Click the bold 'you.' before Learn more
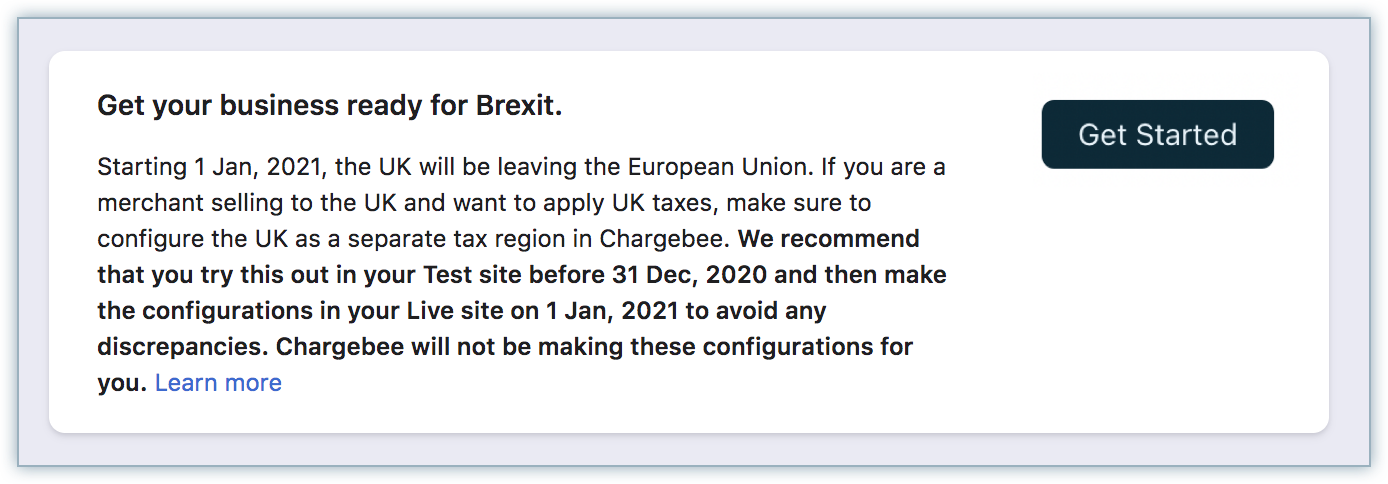The height and width of the screenshot is (484, 1388). [x=122, y=382]
